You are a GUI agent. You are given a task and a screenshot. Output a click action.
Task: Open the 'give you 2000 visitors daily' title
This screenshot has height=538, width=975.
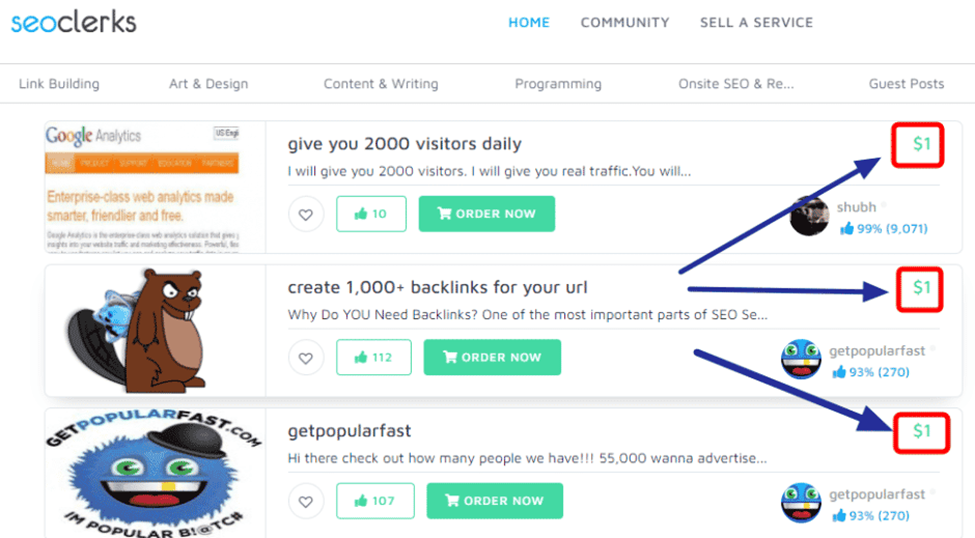coord(404,144)
